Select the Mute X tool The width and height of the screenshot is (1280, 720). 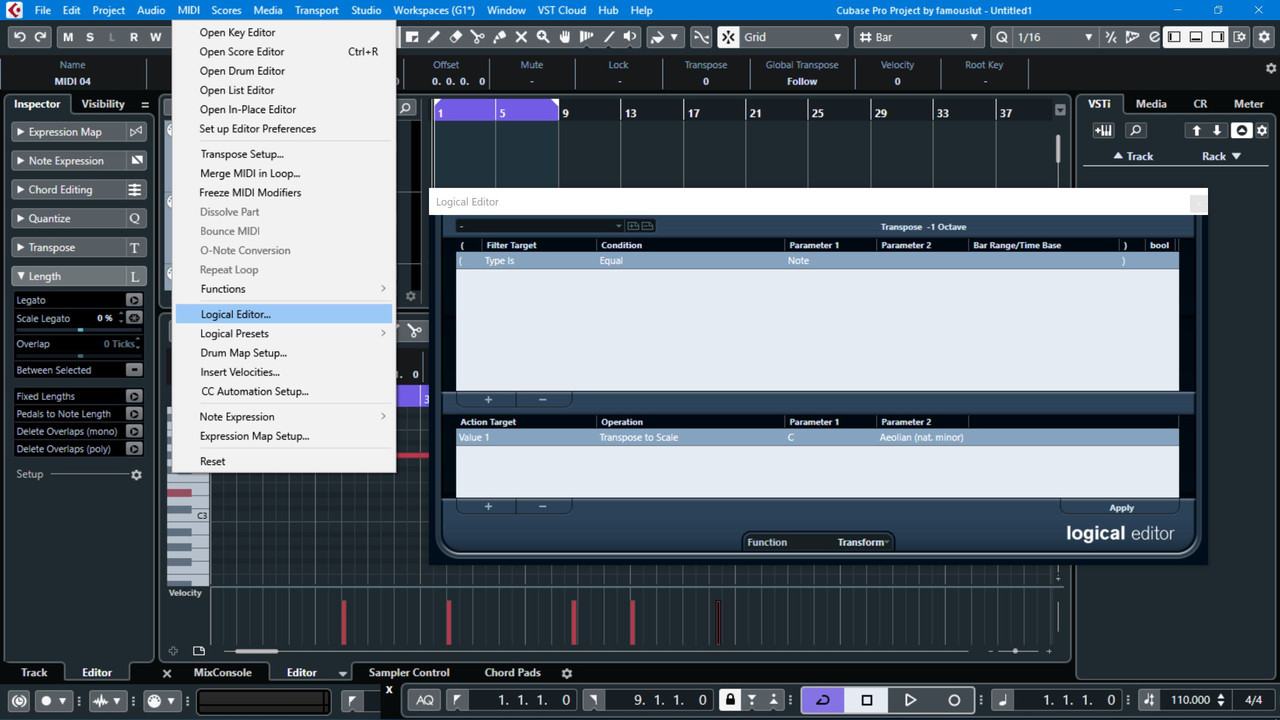point(521,37)
